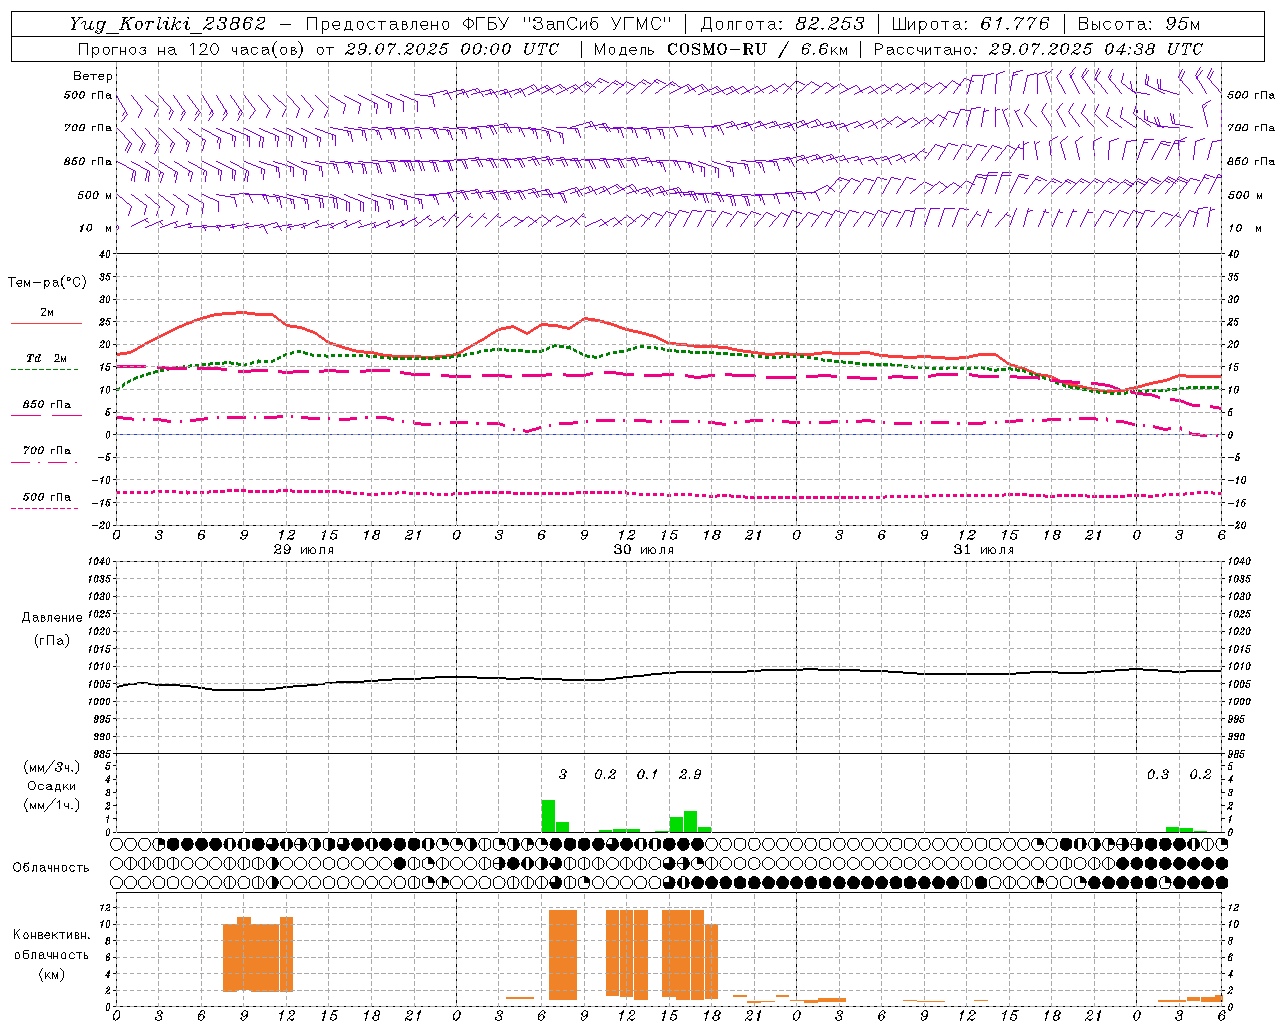1280x1024 pixels.
Task: Select the "ЗапСиб УГМС" provider text
Action: 596,24
